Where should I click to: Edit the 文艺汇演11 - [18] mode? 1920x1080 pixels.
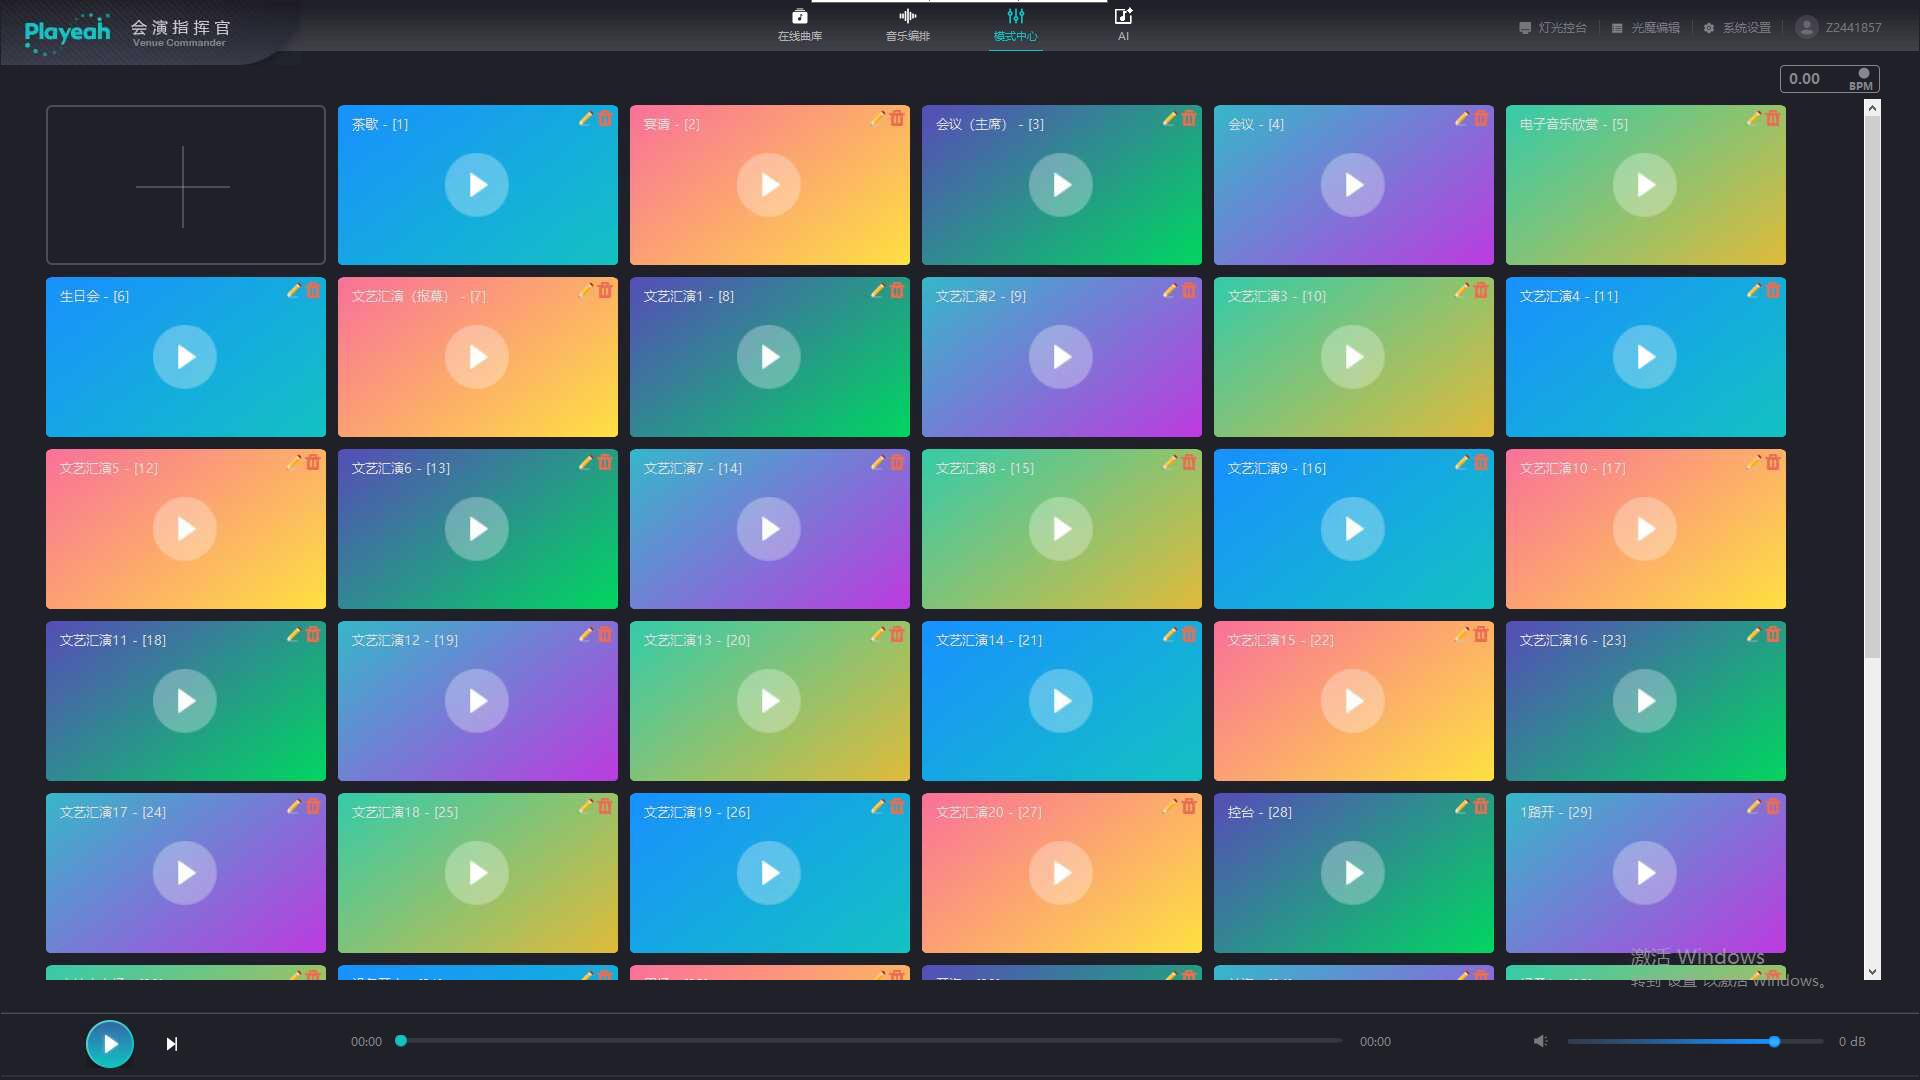(294, 635)
